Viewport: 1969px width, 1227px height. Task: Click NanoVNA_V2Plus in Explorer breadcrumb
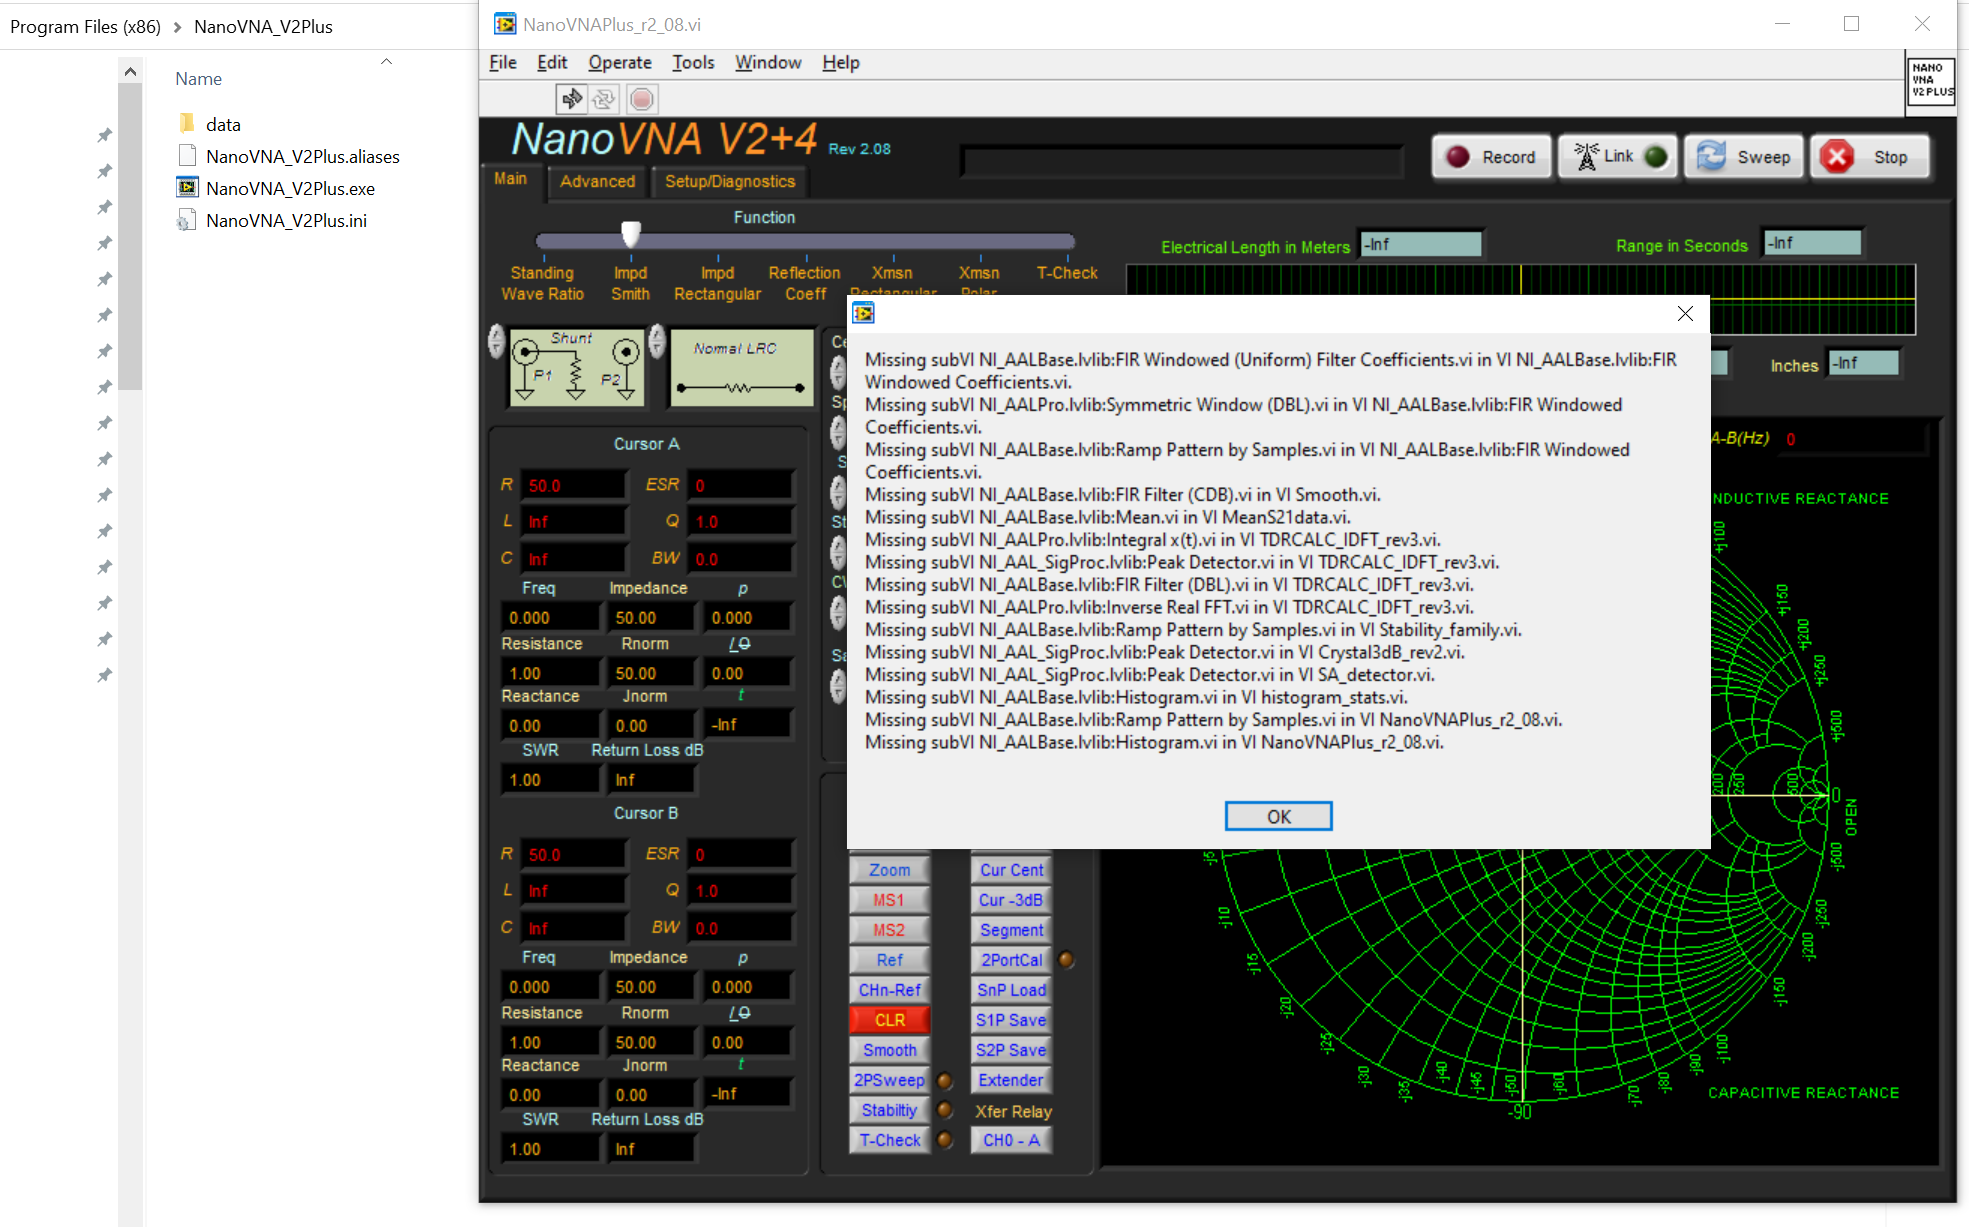[x=263, y=27]
